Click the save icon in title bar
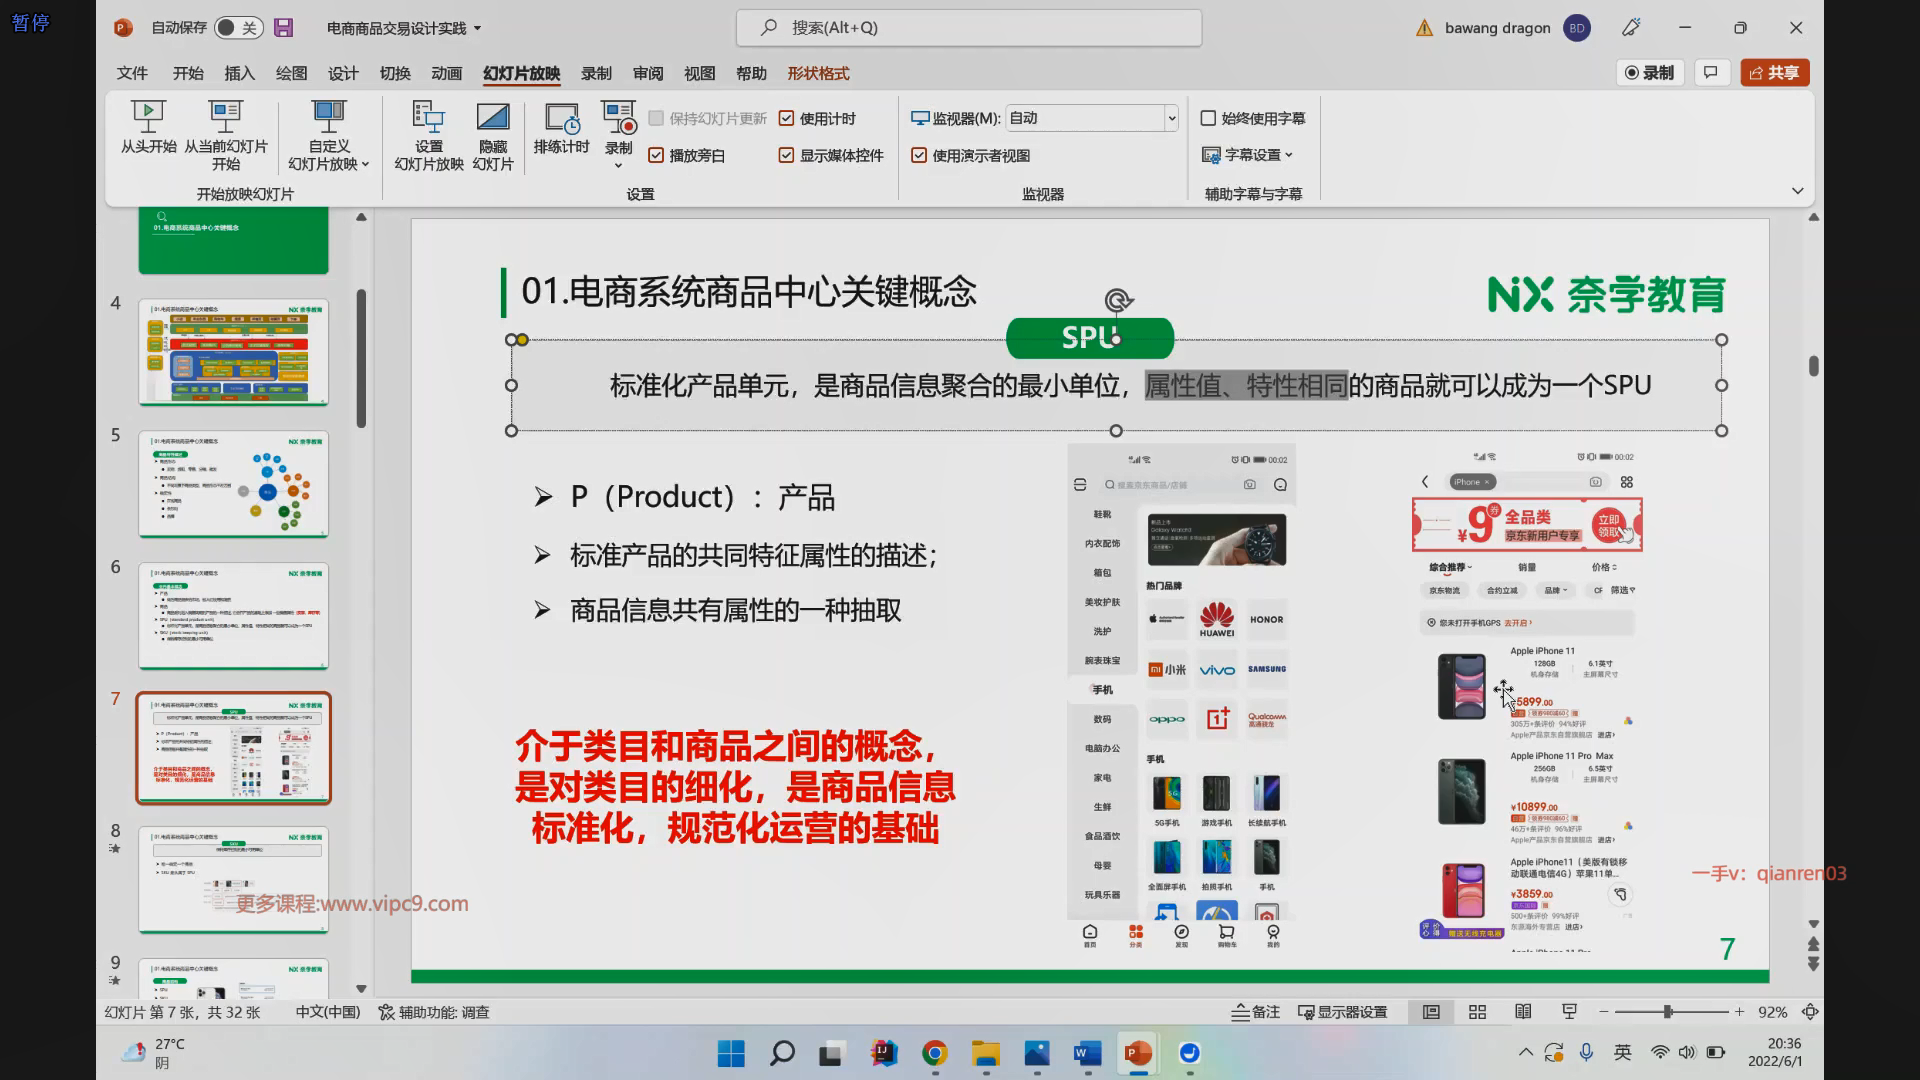 (284, 28)
